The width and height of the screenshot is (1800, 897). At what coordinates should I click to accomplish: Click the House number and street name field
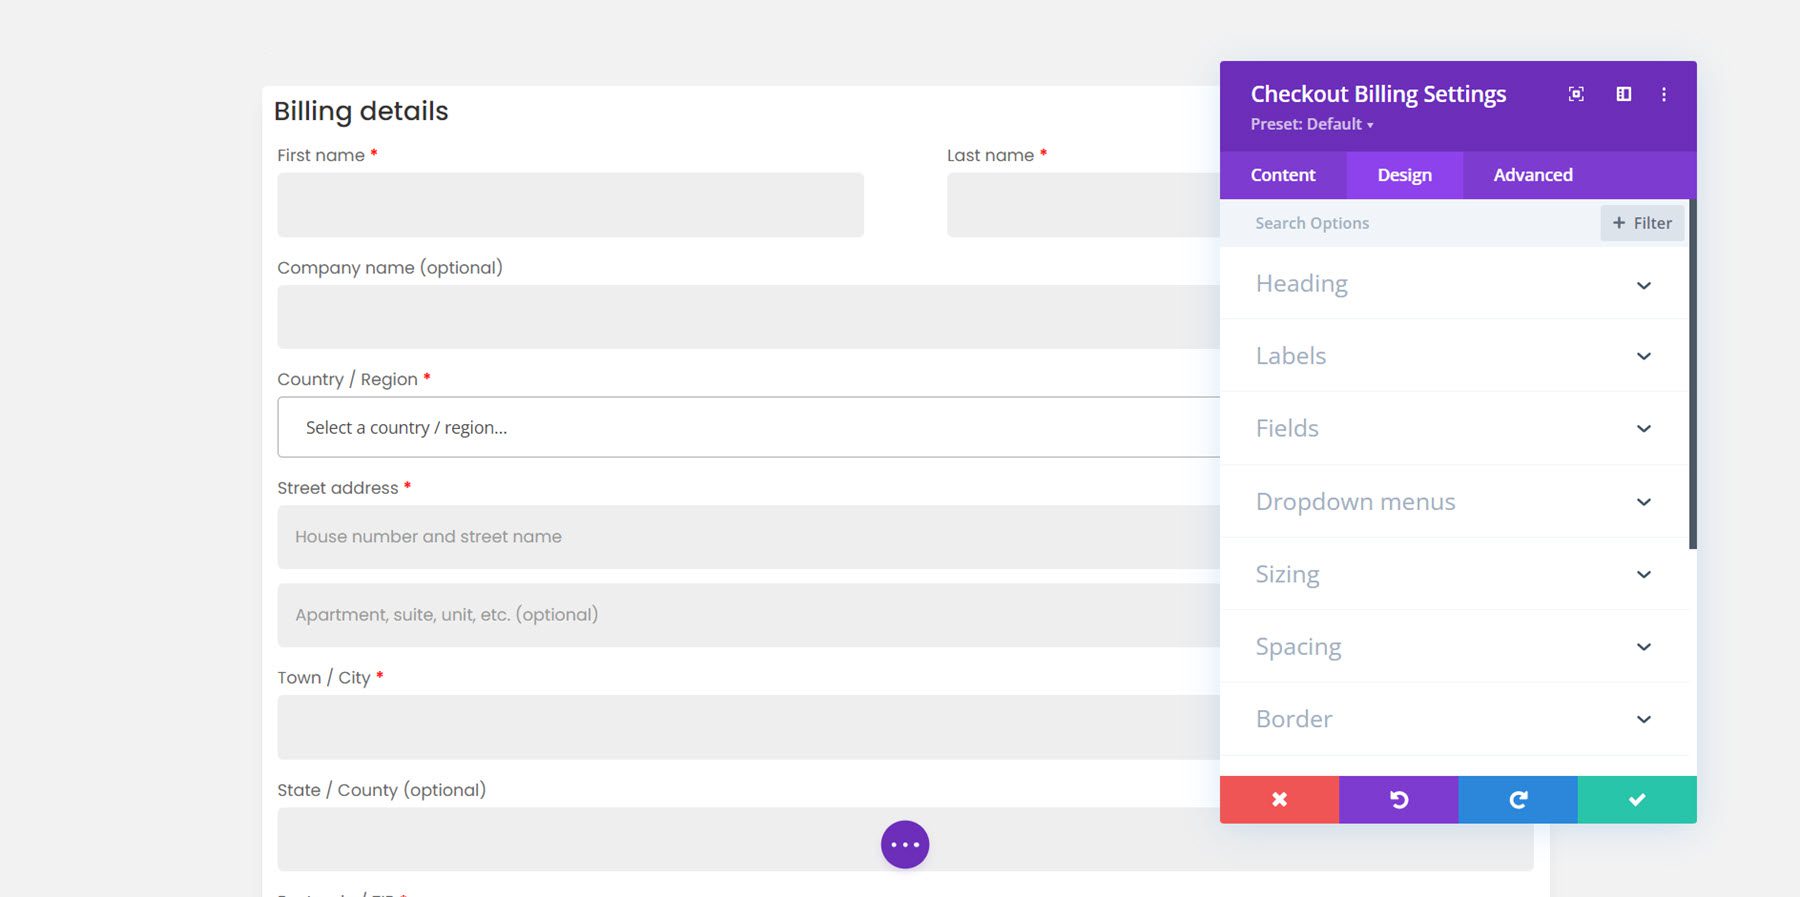click(x=748, y=537)
